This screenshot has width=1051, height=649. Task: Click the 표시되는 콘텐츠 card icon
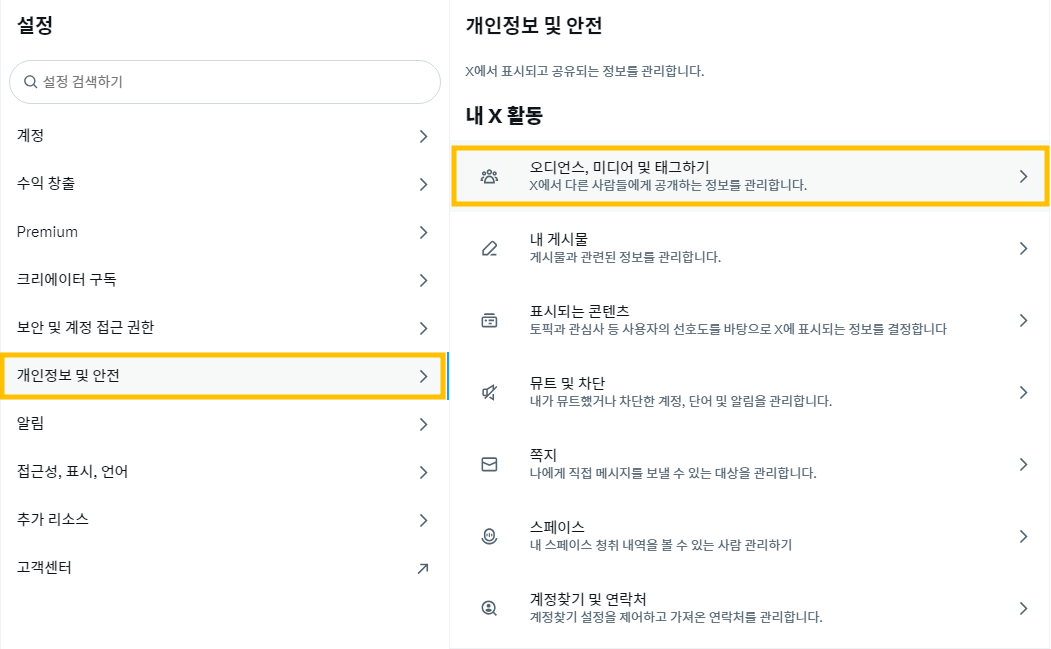489,321
